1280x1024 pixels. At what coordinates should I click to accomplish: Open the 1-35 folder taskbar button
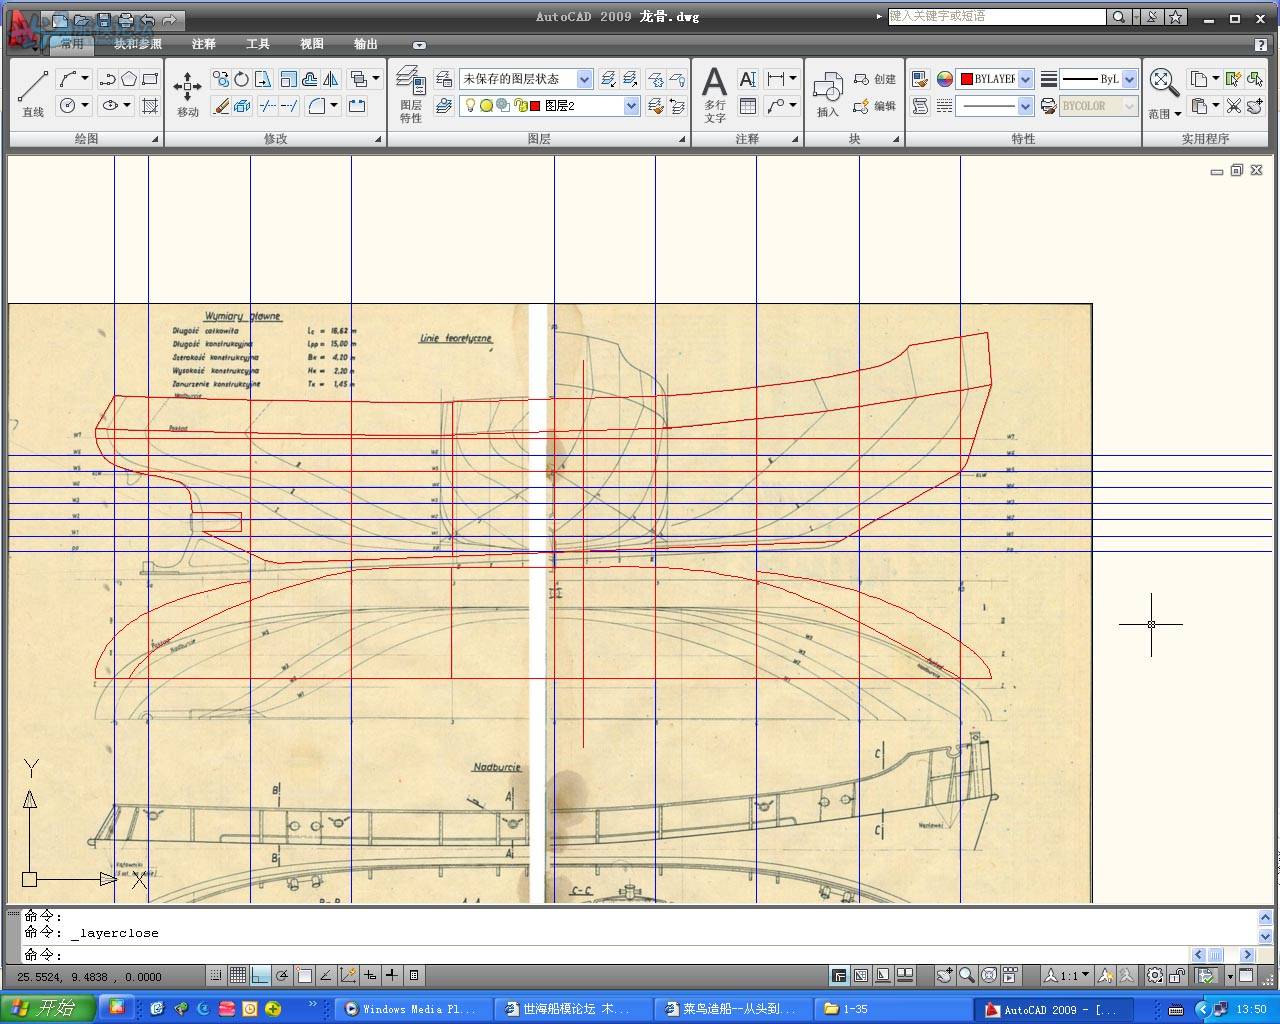pos(893,1008)
